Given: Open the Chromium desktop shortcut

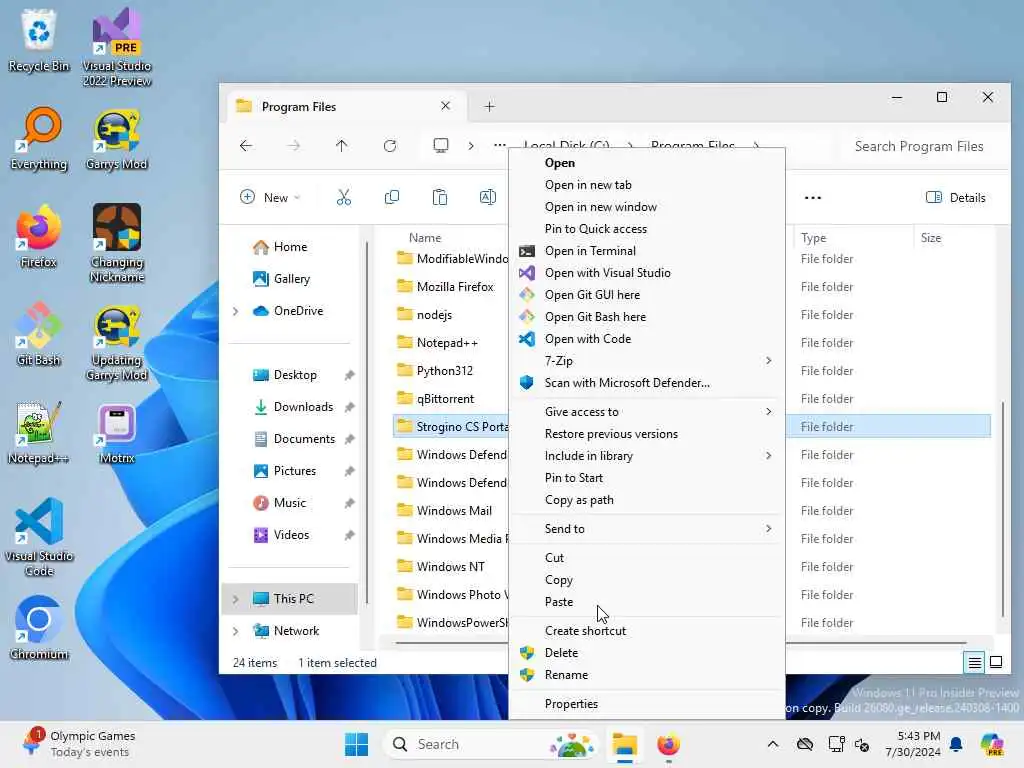Looking at the screenshot, I should (39, 629).
